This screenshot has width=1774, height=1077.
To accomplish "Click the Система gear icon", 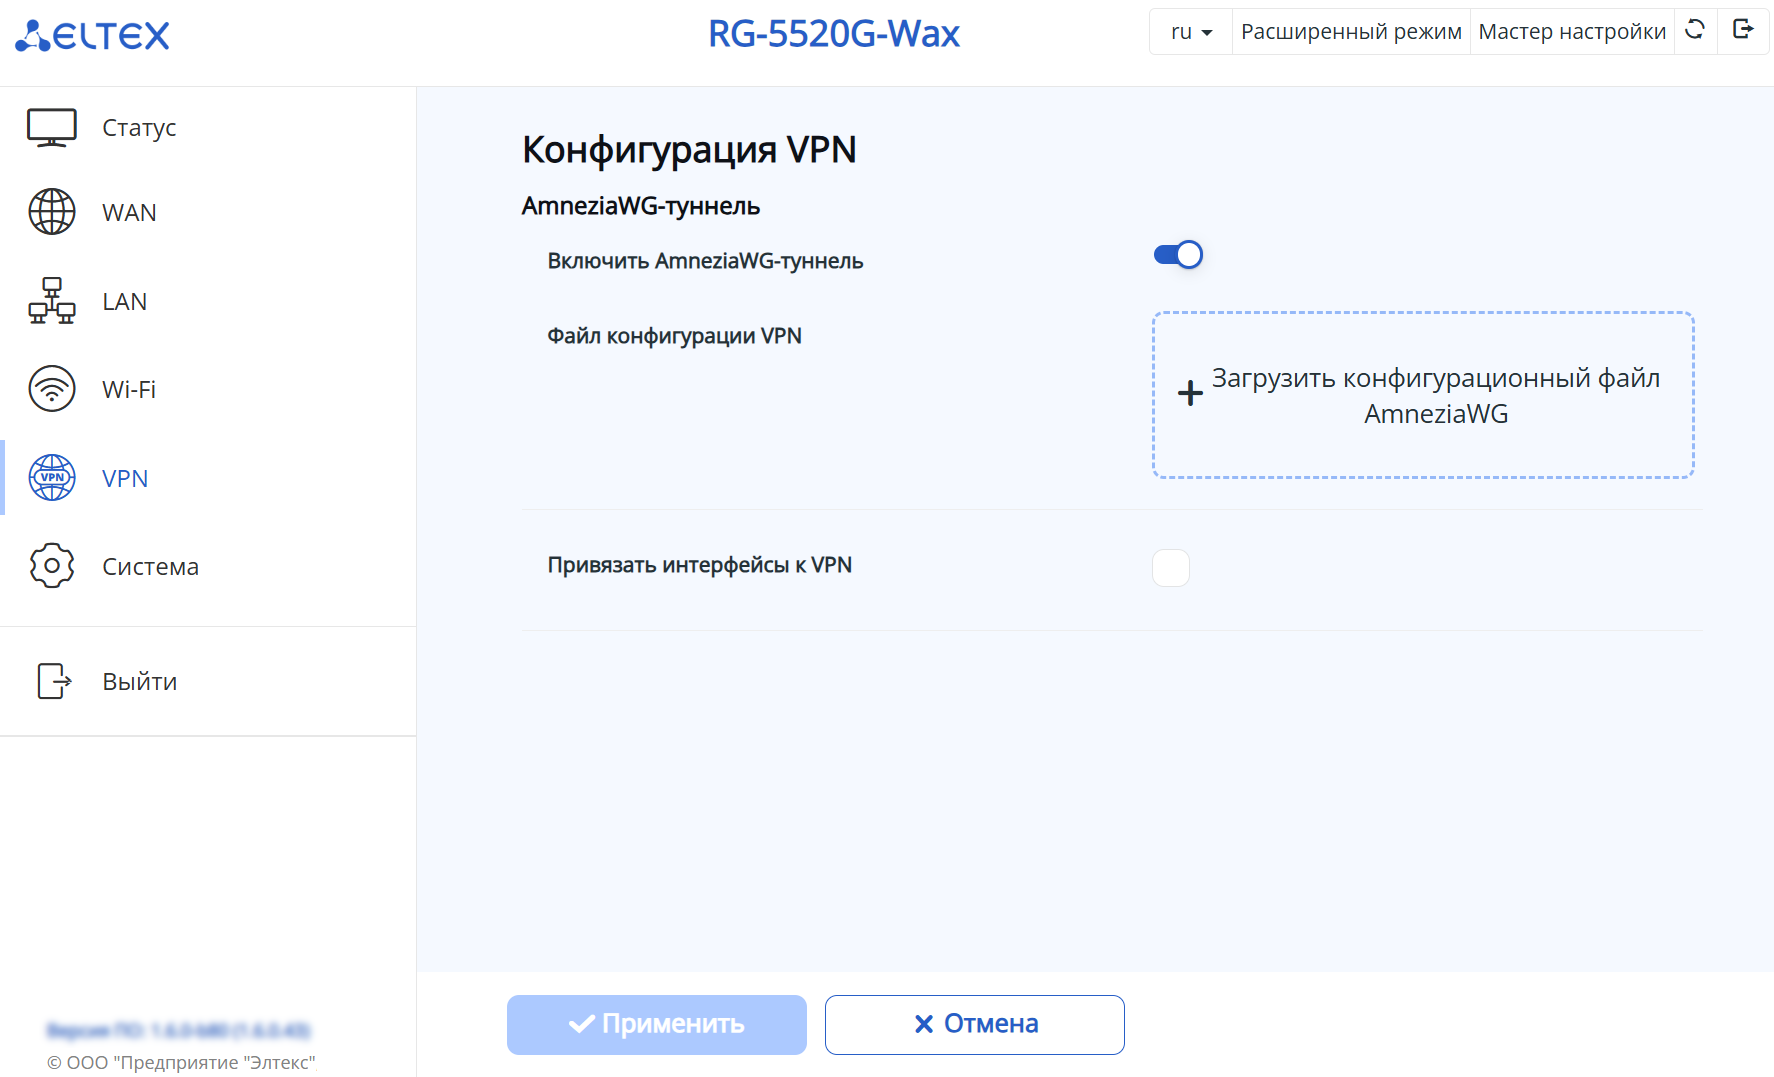I will 52,566.
